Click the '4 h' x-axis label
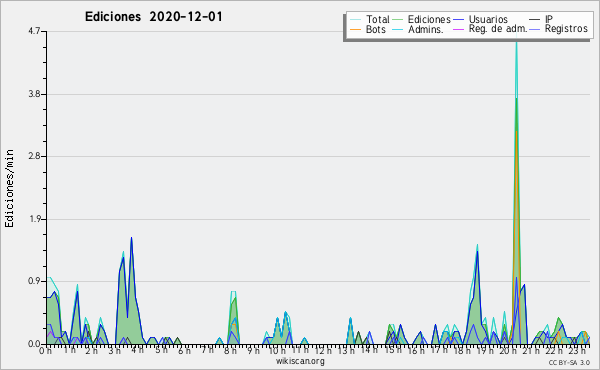This screenshot has width=600, height=370. point(137,350)
